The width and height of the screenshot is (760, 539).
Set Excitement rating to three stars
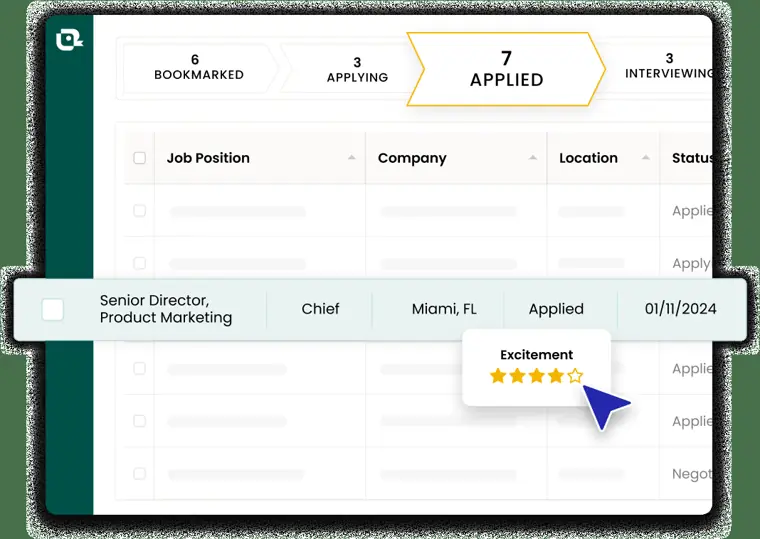point(537,376)
